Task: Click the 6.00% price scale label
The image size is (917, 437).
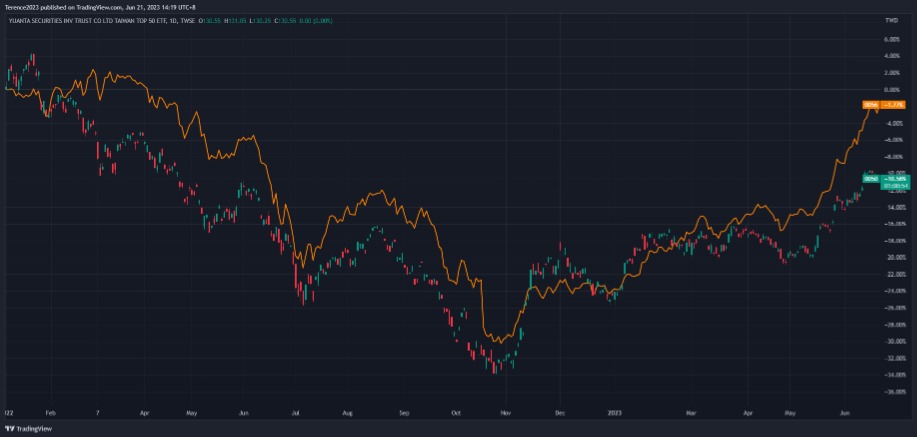Action: 891,39
